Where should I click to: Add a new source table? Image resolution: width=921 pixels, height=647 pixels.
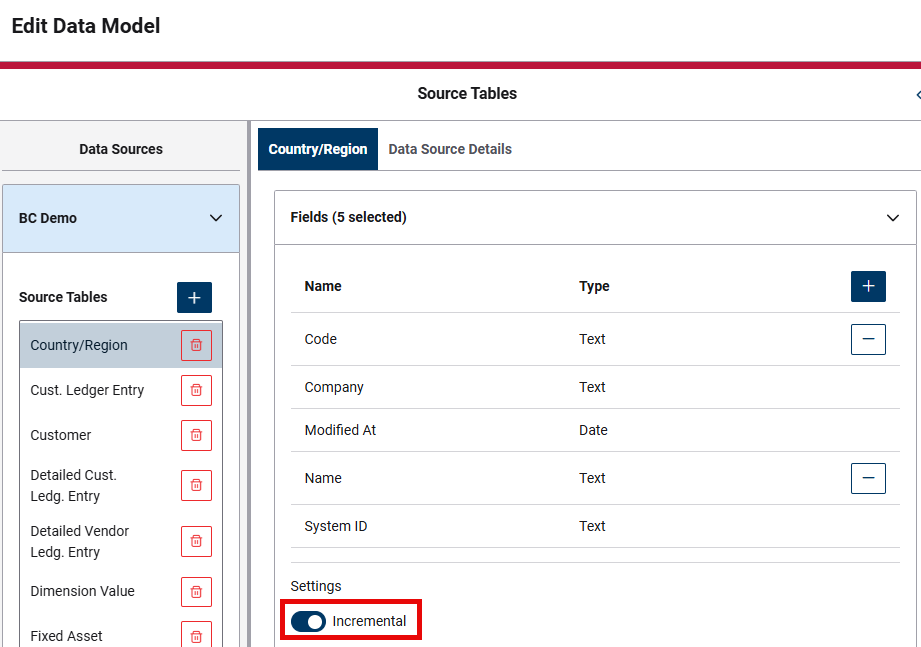point(193,297)
